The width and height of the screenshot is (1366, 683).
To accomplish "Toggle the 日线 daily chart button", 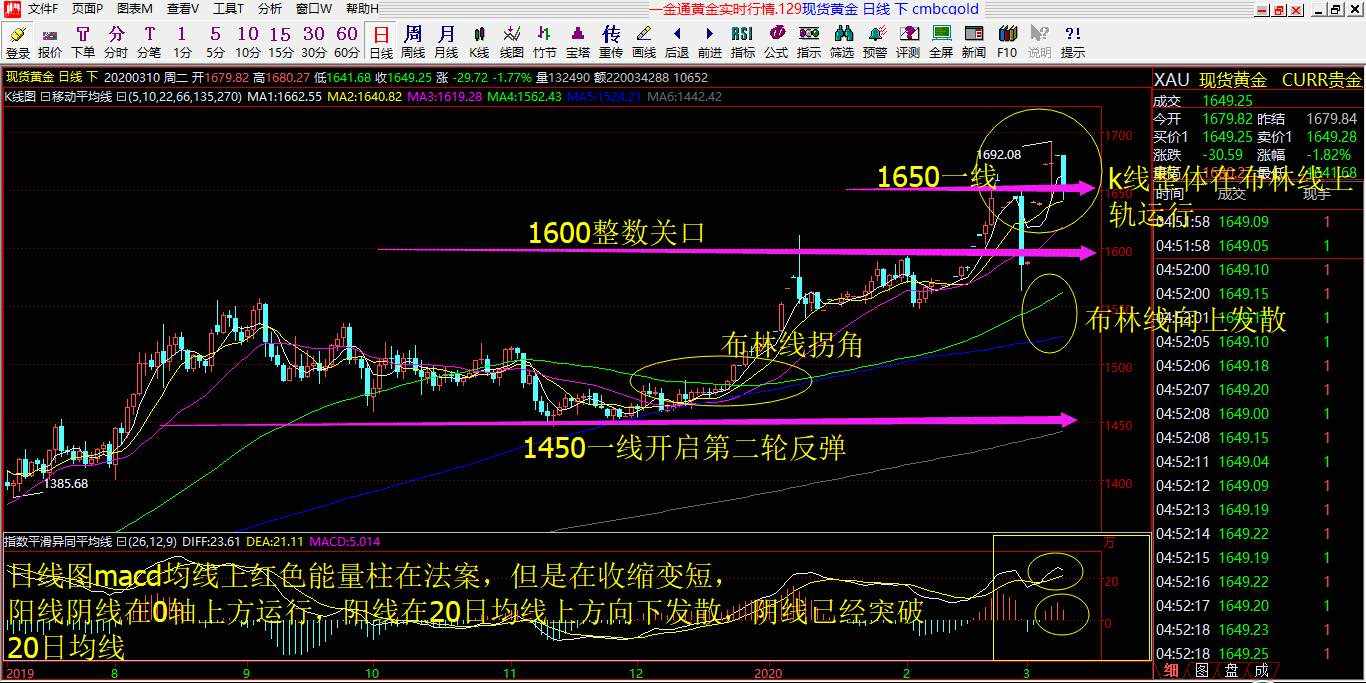I will 381,41.
